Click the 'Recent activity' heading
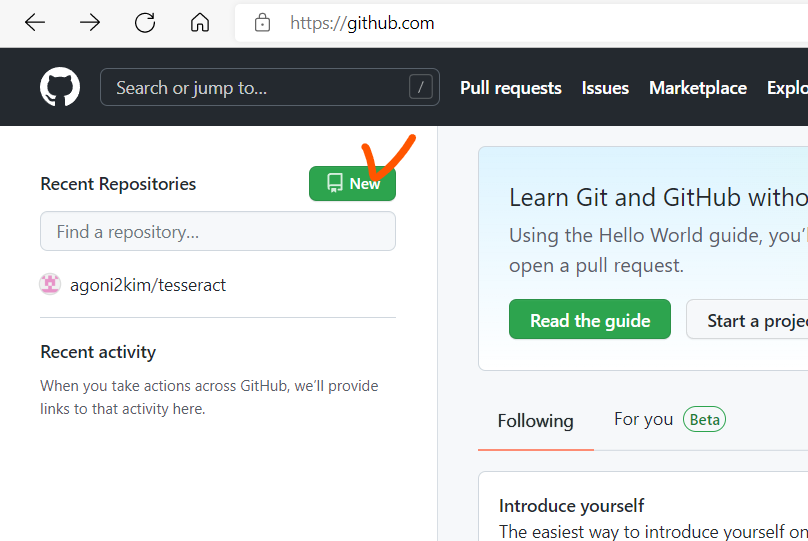The height and width of the screenshot is (541, 808). (x=98, y=352)
